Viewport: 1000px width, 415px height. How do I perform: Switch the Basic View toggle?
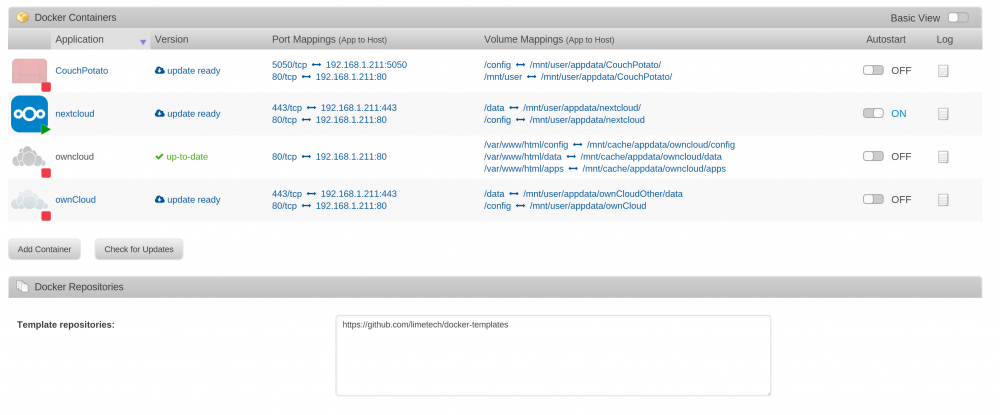[958, 17]
